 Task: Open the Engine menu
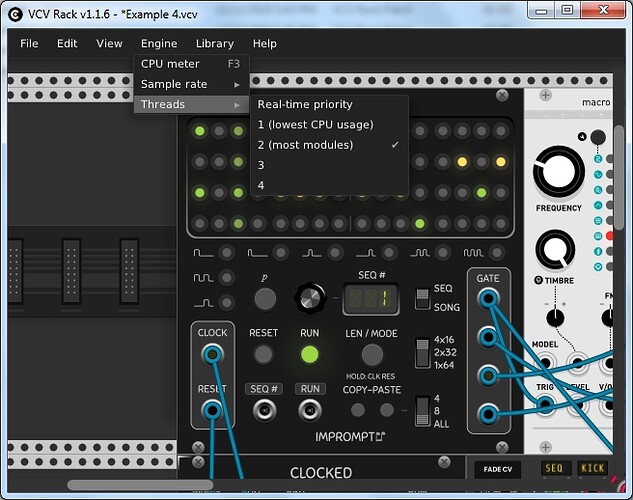[159, 44]
